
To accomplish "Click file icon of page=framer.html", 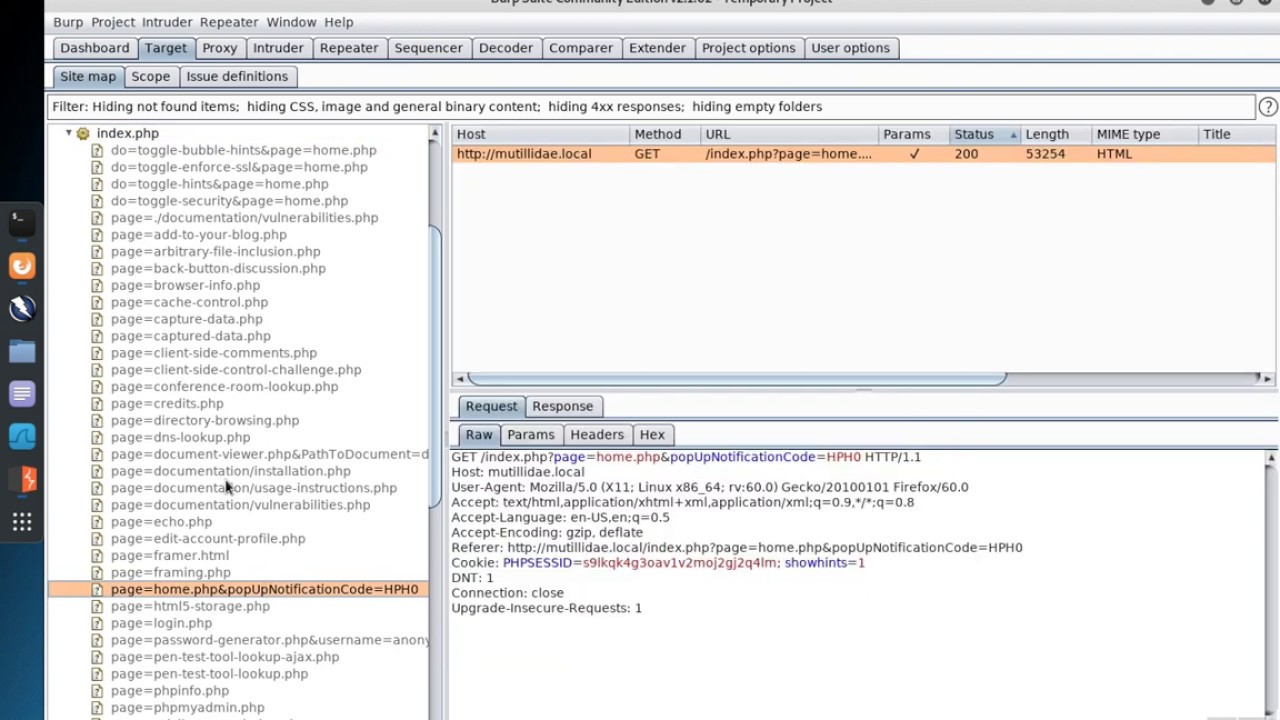I will tap(97, 556).
